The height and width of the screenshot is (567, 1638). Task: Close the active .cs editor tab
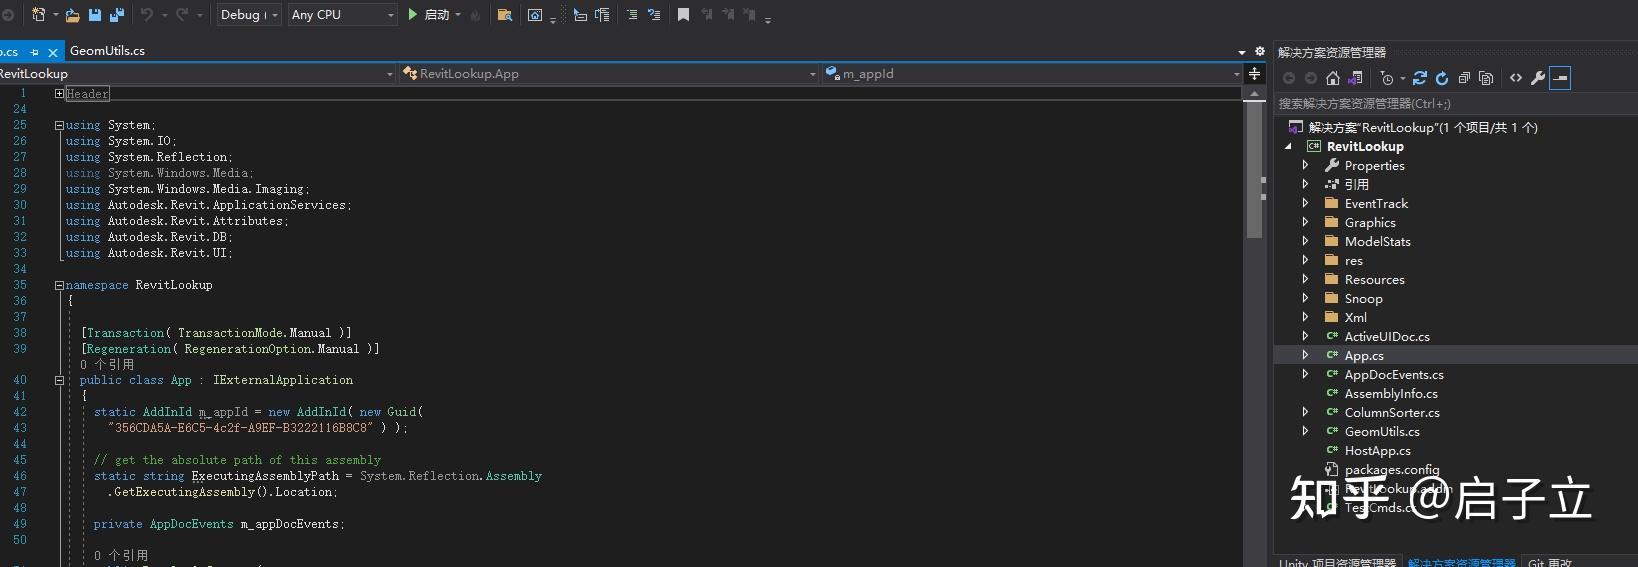coord(53,52)
